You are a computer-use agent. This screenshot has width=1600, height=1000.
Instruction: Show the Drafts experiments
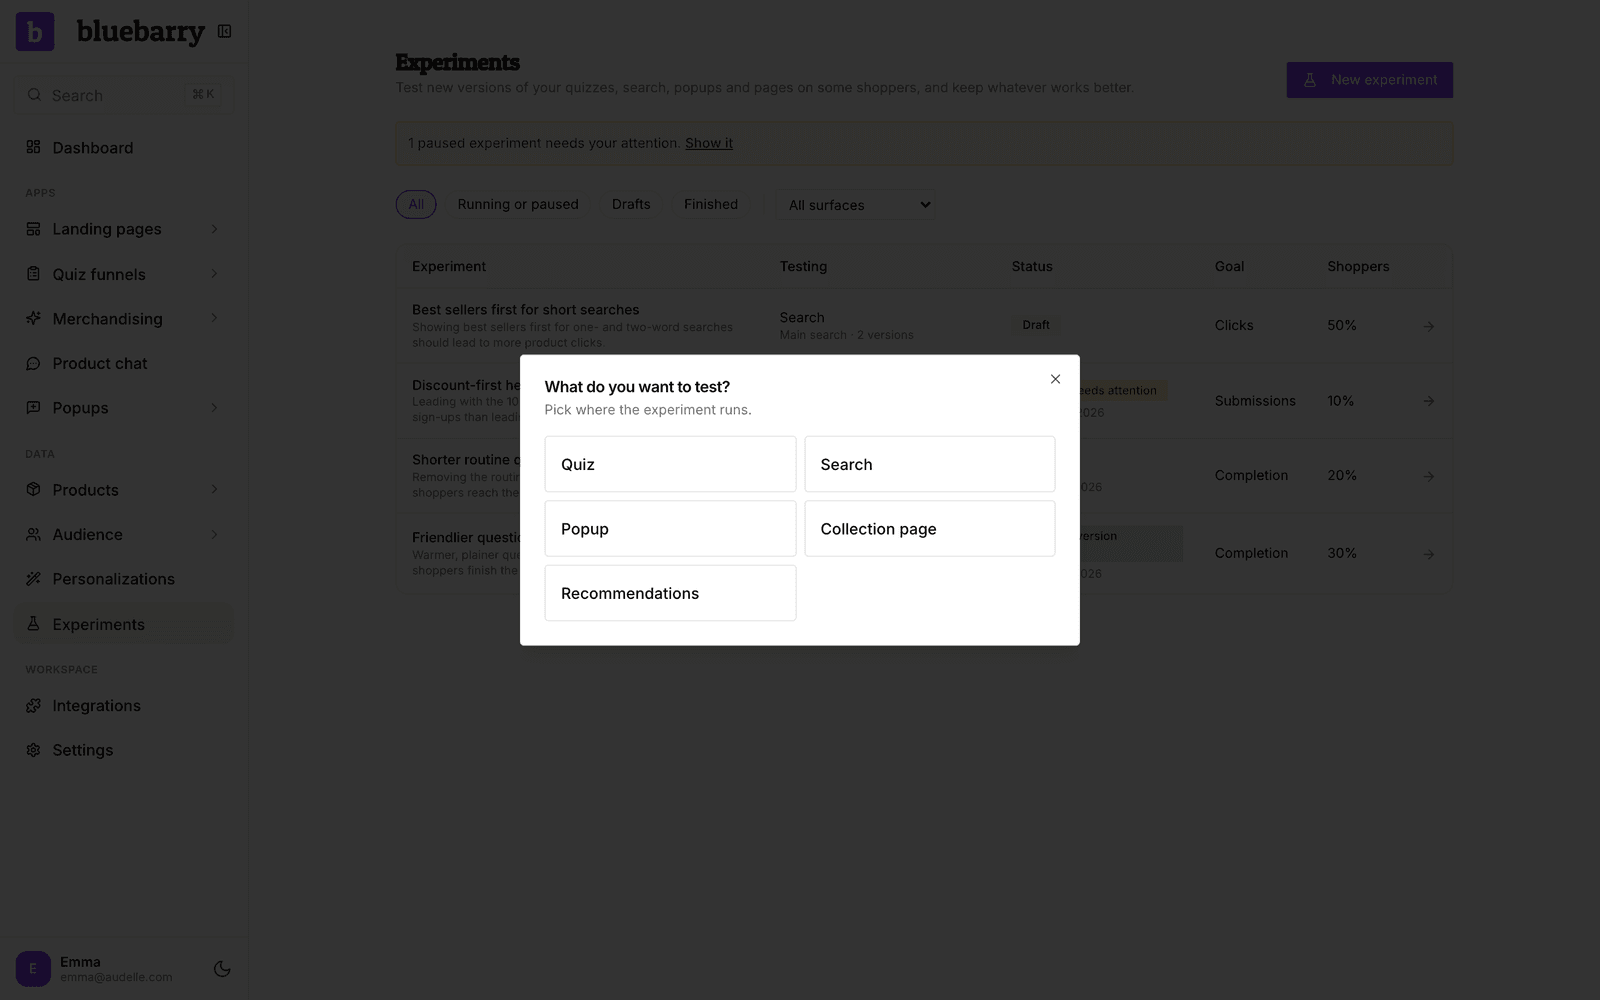coord(631,204)
